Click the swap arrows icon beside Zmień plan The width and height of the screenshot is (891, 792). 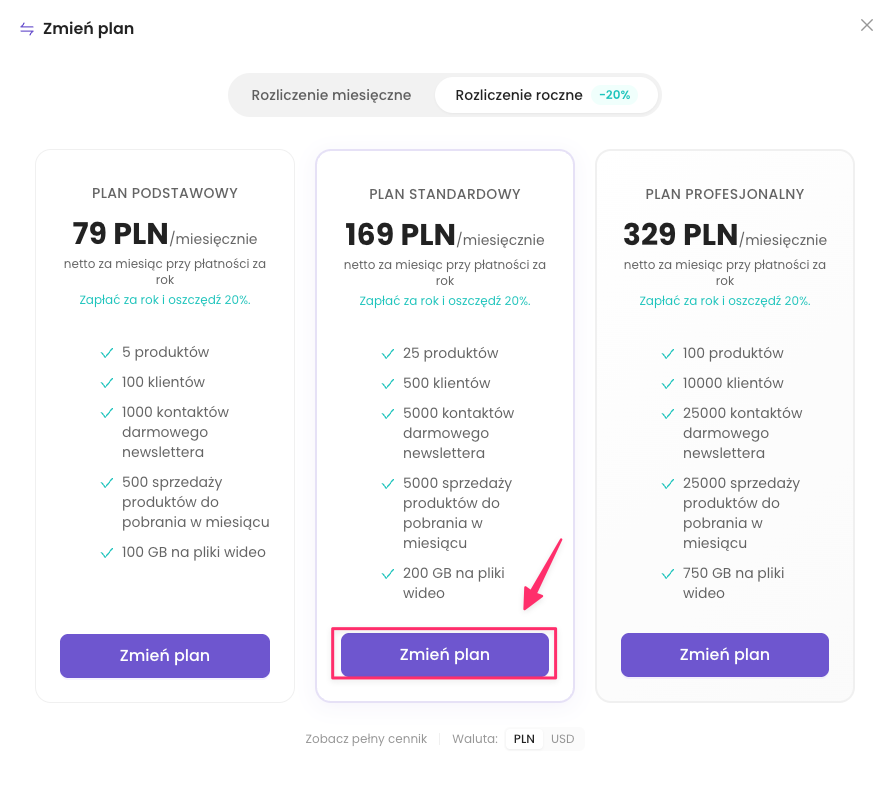pyautogui.click(x=27, y=29)
